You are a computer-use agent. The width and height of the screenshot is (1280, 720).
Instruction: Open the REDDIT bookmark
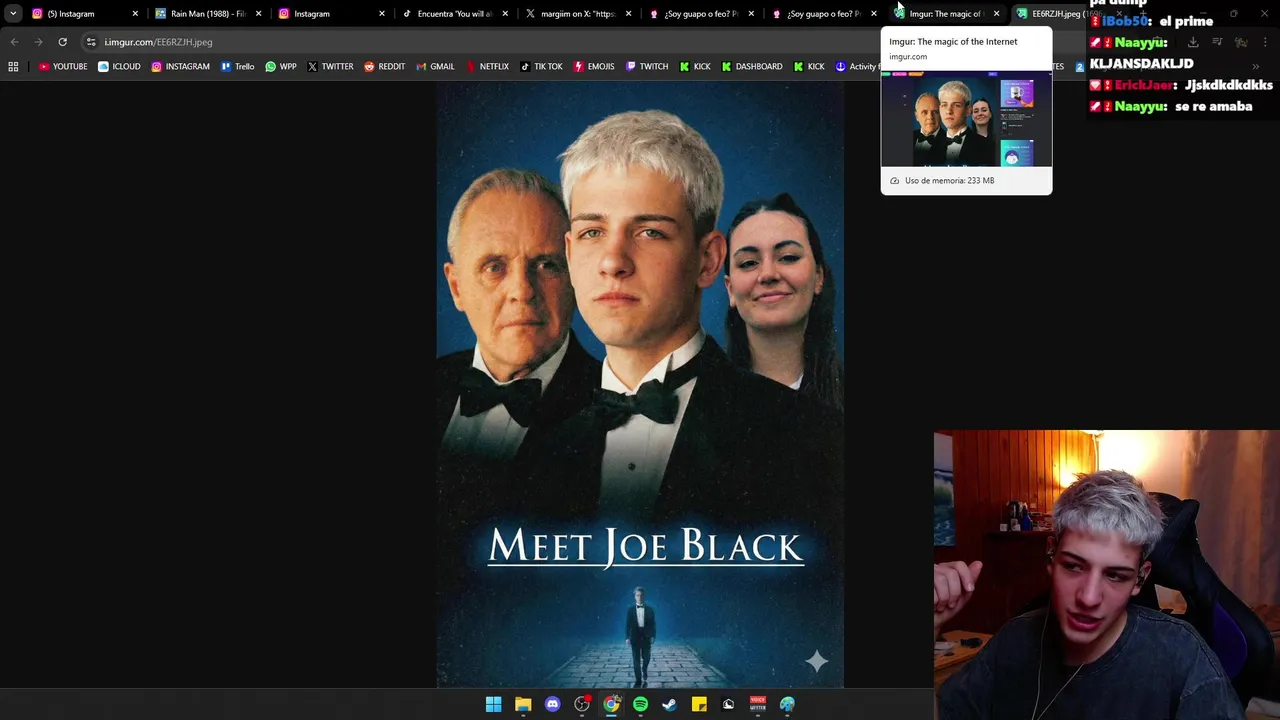[384, 66]
